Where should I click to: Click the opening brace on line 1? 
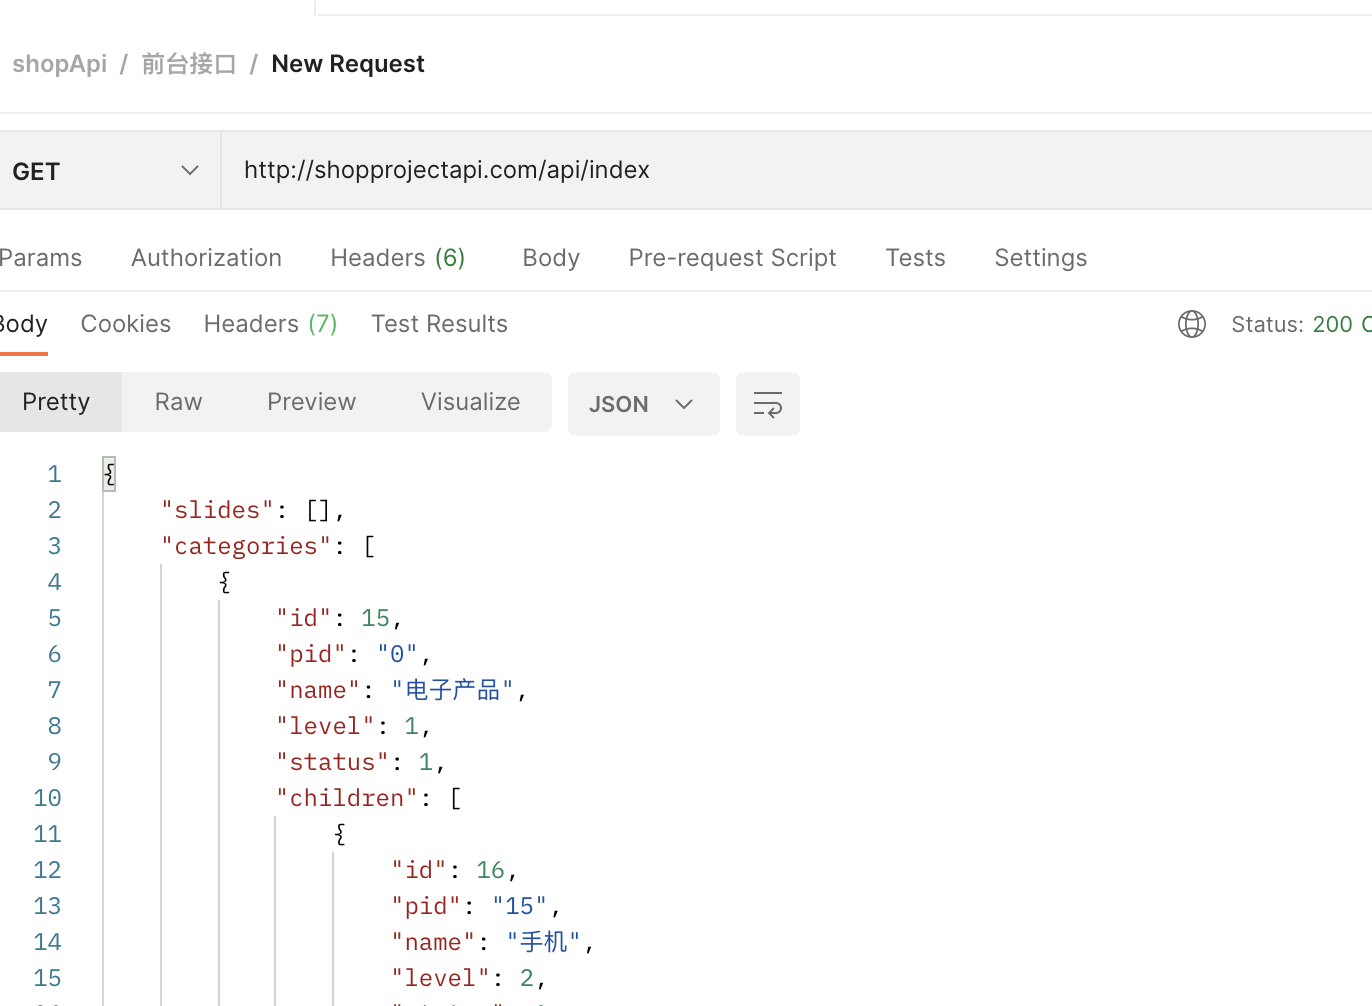point(110,474)
